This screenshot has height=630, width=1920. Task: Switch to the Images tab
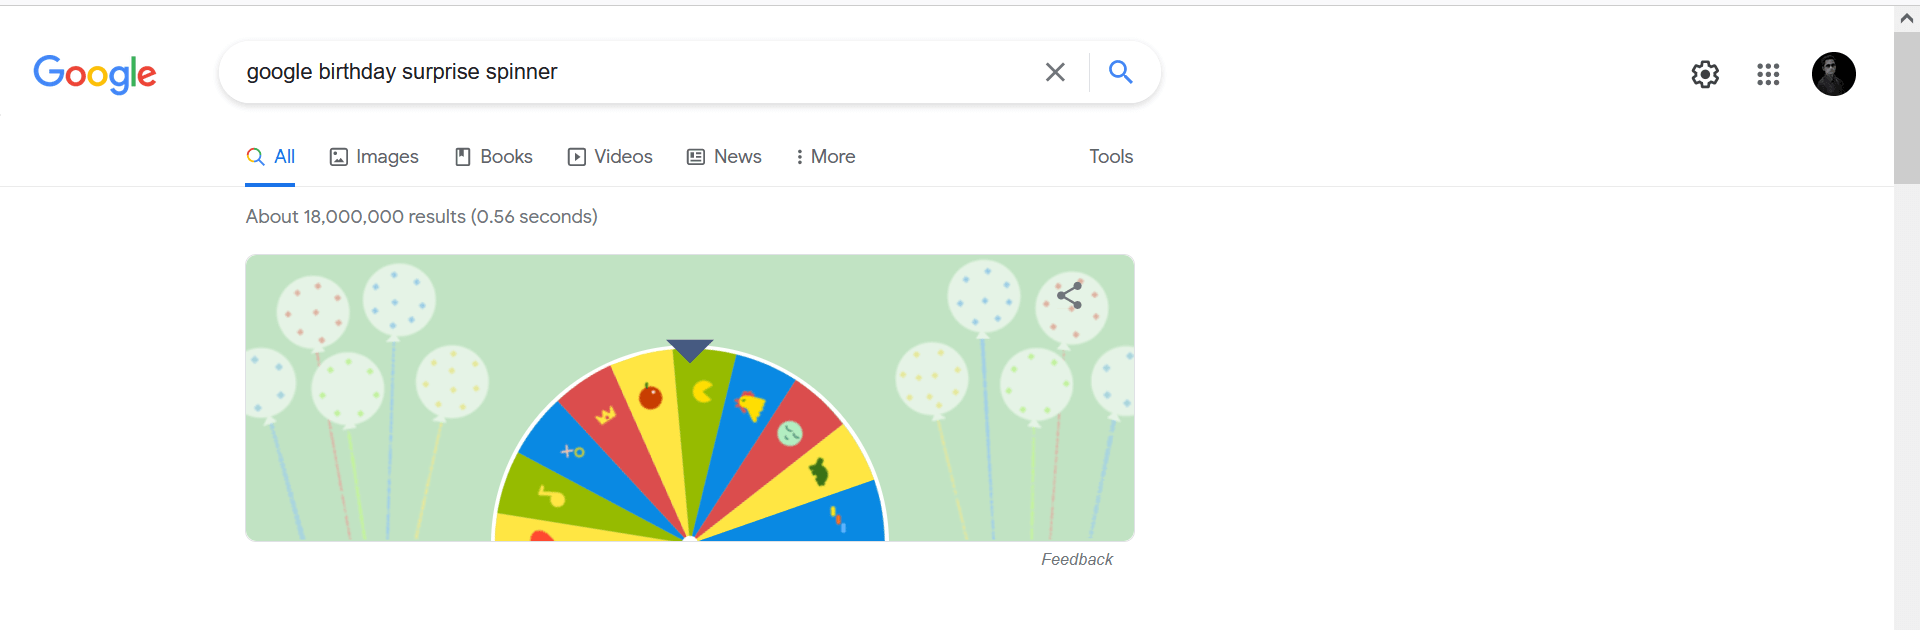374,157
